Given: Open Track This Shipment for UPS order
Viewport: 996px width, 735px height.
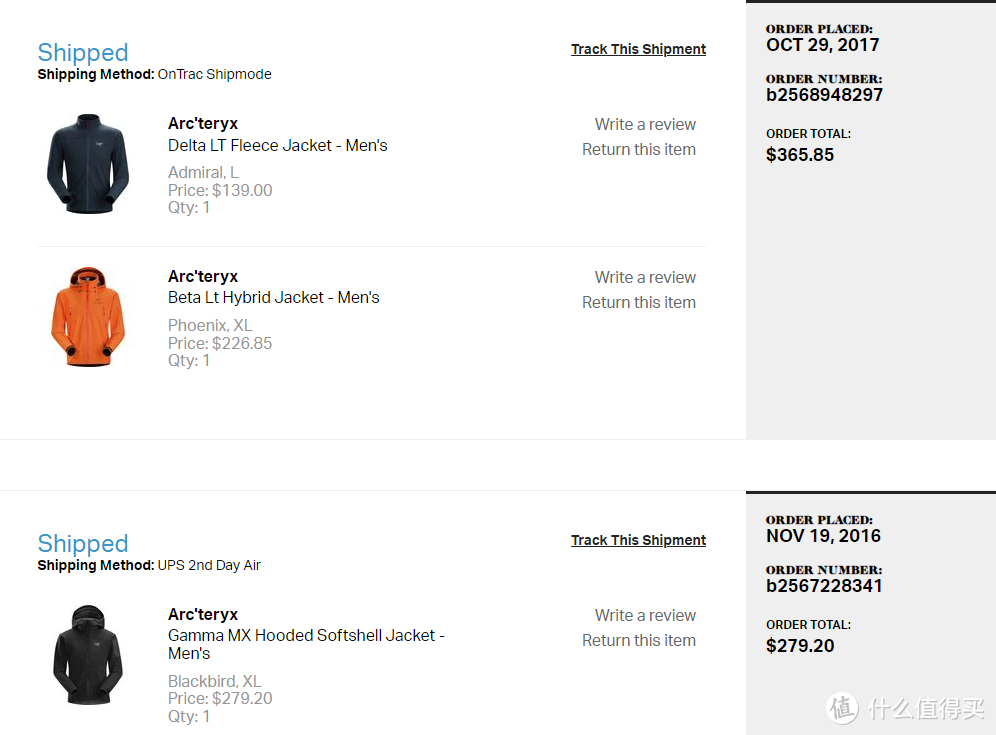Looking at the screenshot, I should [638, 540].
